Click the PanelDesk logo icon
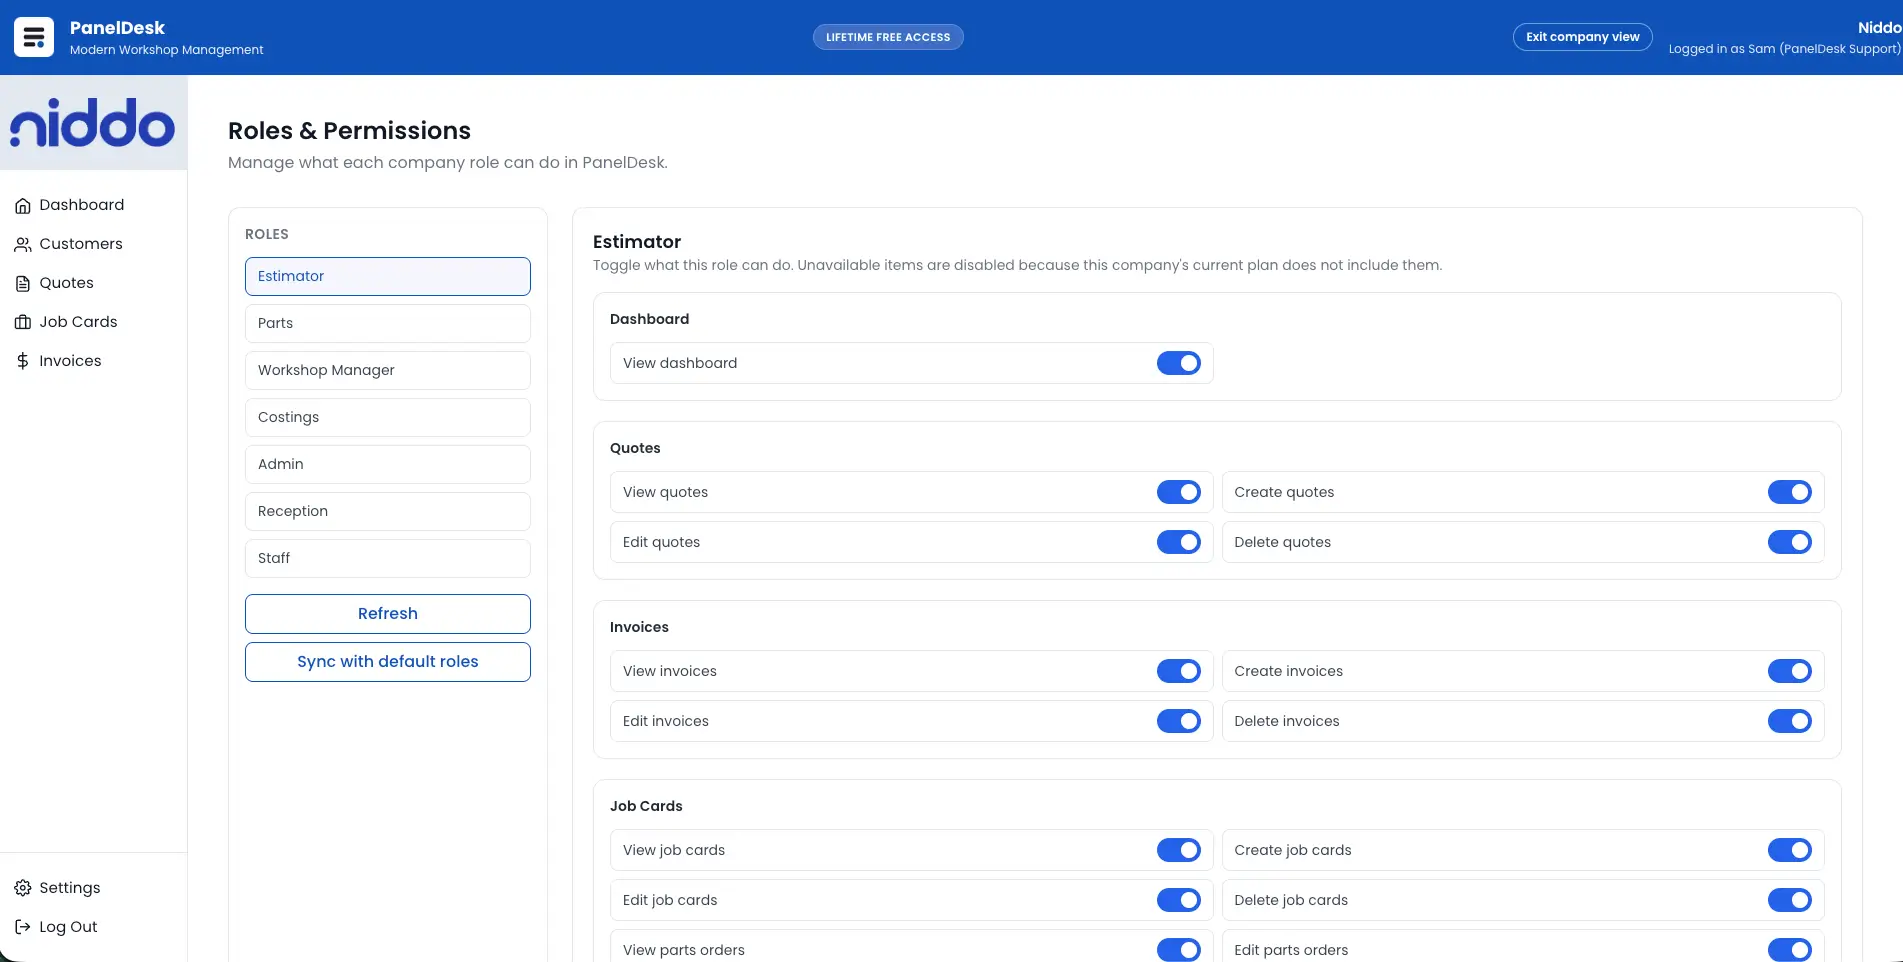1903x962 pixels. coord(33,36)
